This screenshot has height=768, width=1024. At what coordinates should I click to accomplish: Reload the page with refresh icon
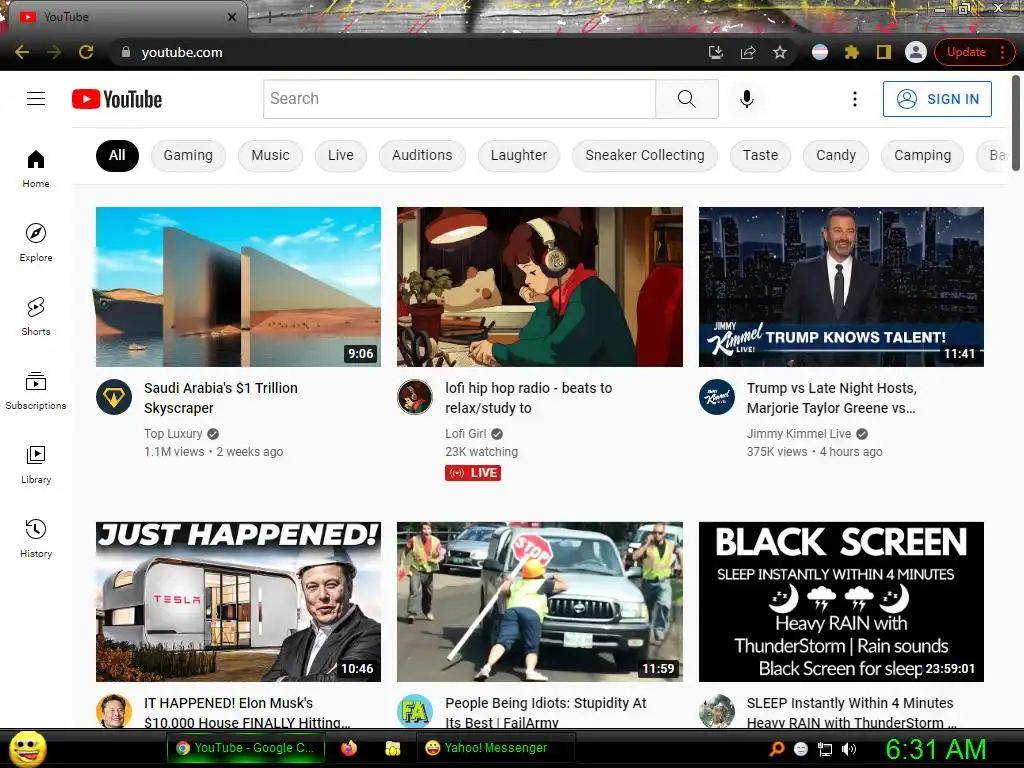(86, 52)
